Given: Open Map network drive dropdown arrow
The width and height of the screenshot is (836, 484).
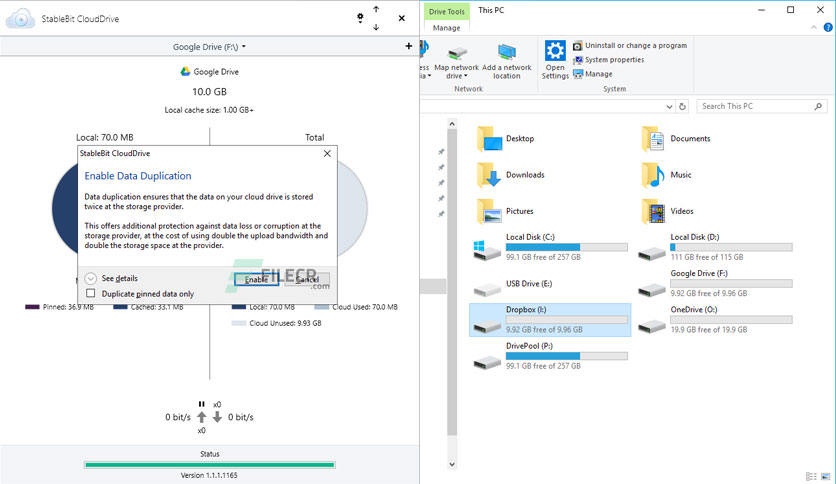Looking at the screenshot, I should (x=465, y=76).
